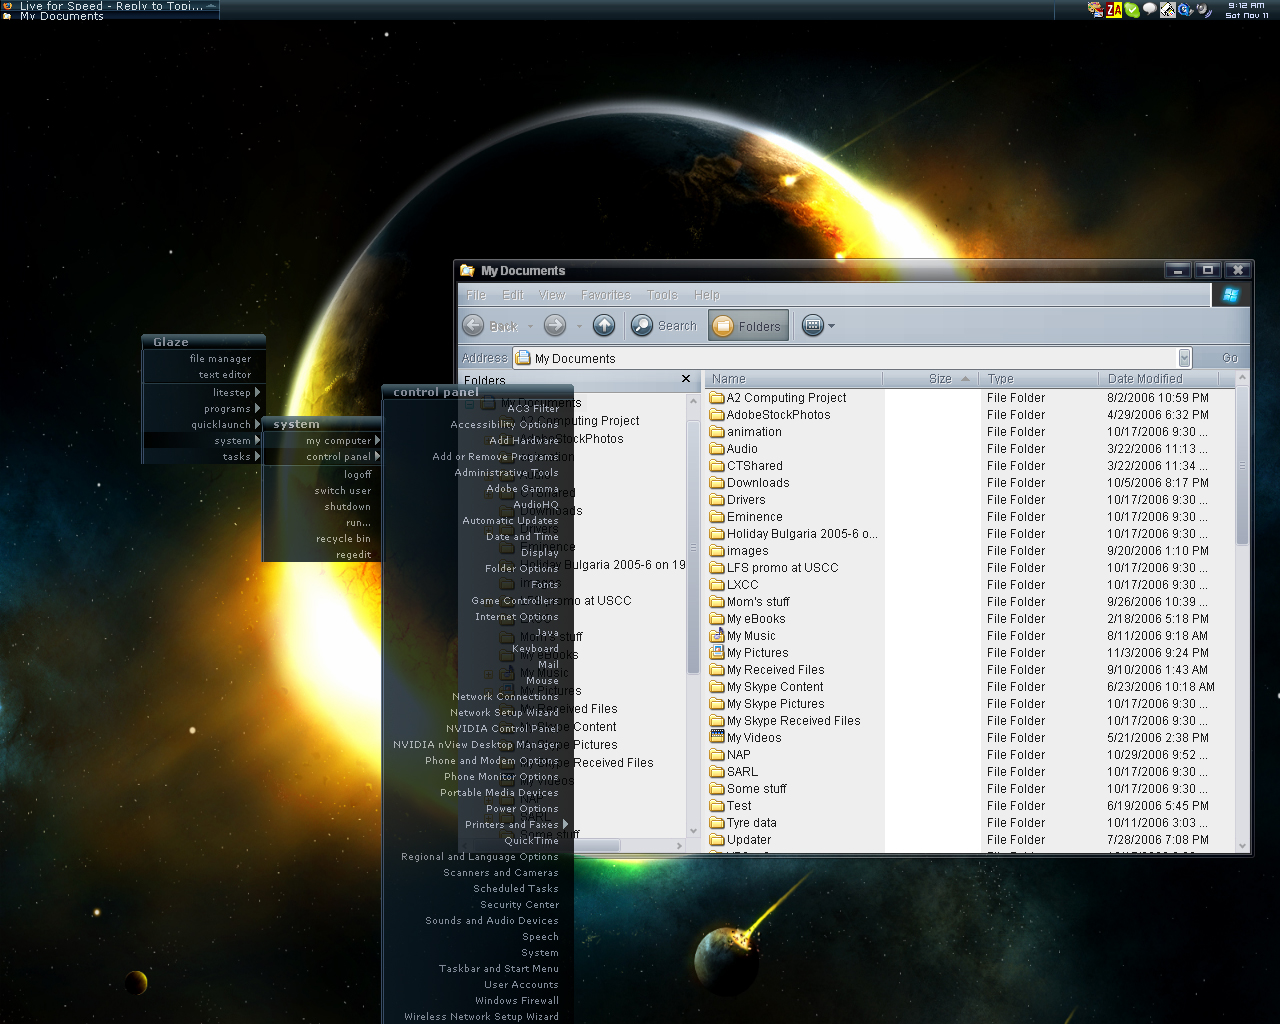The width and height of the screenshot is (1280, 1024).
Task: Open the Edit menu
Action: [x=513, y=295]
